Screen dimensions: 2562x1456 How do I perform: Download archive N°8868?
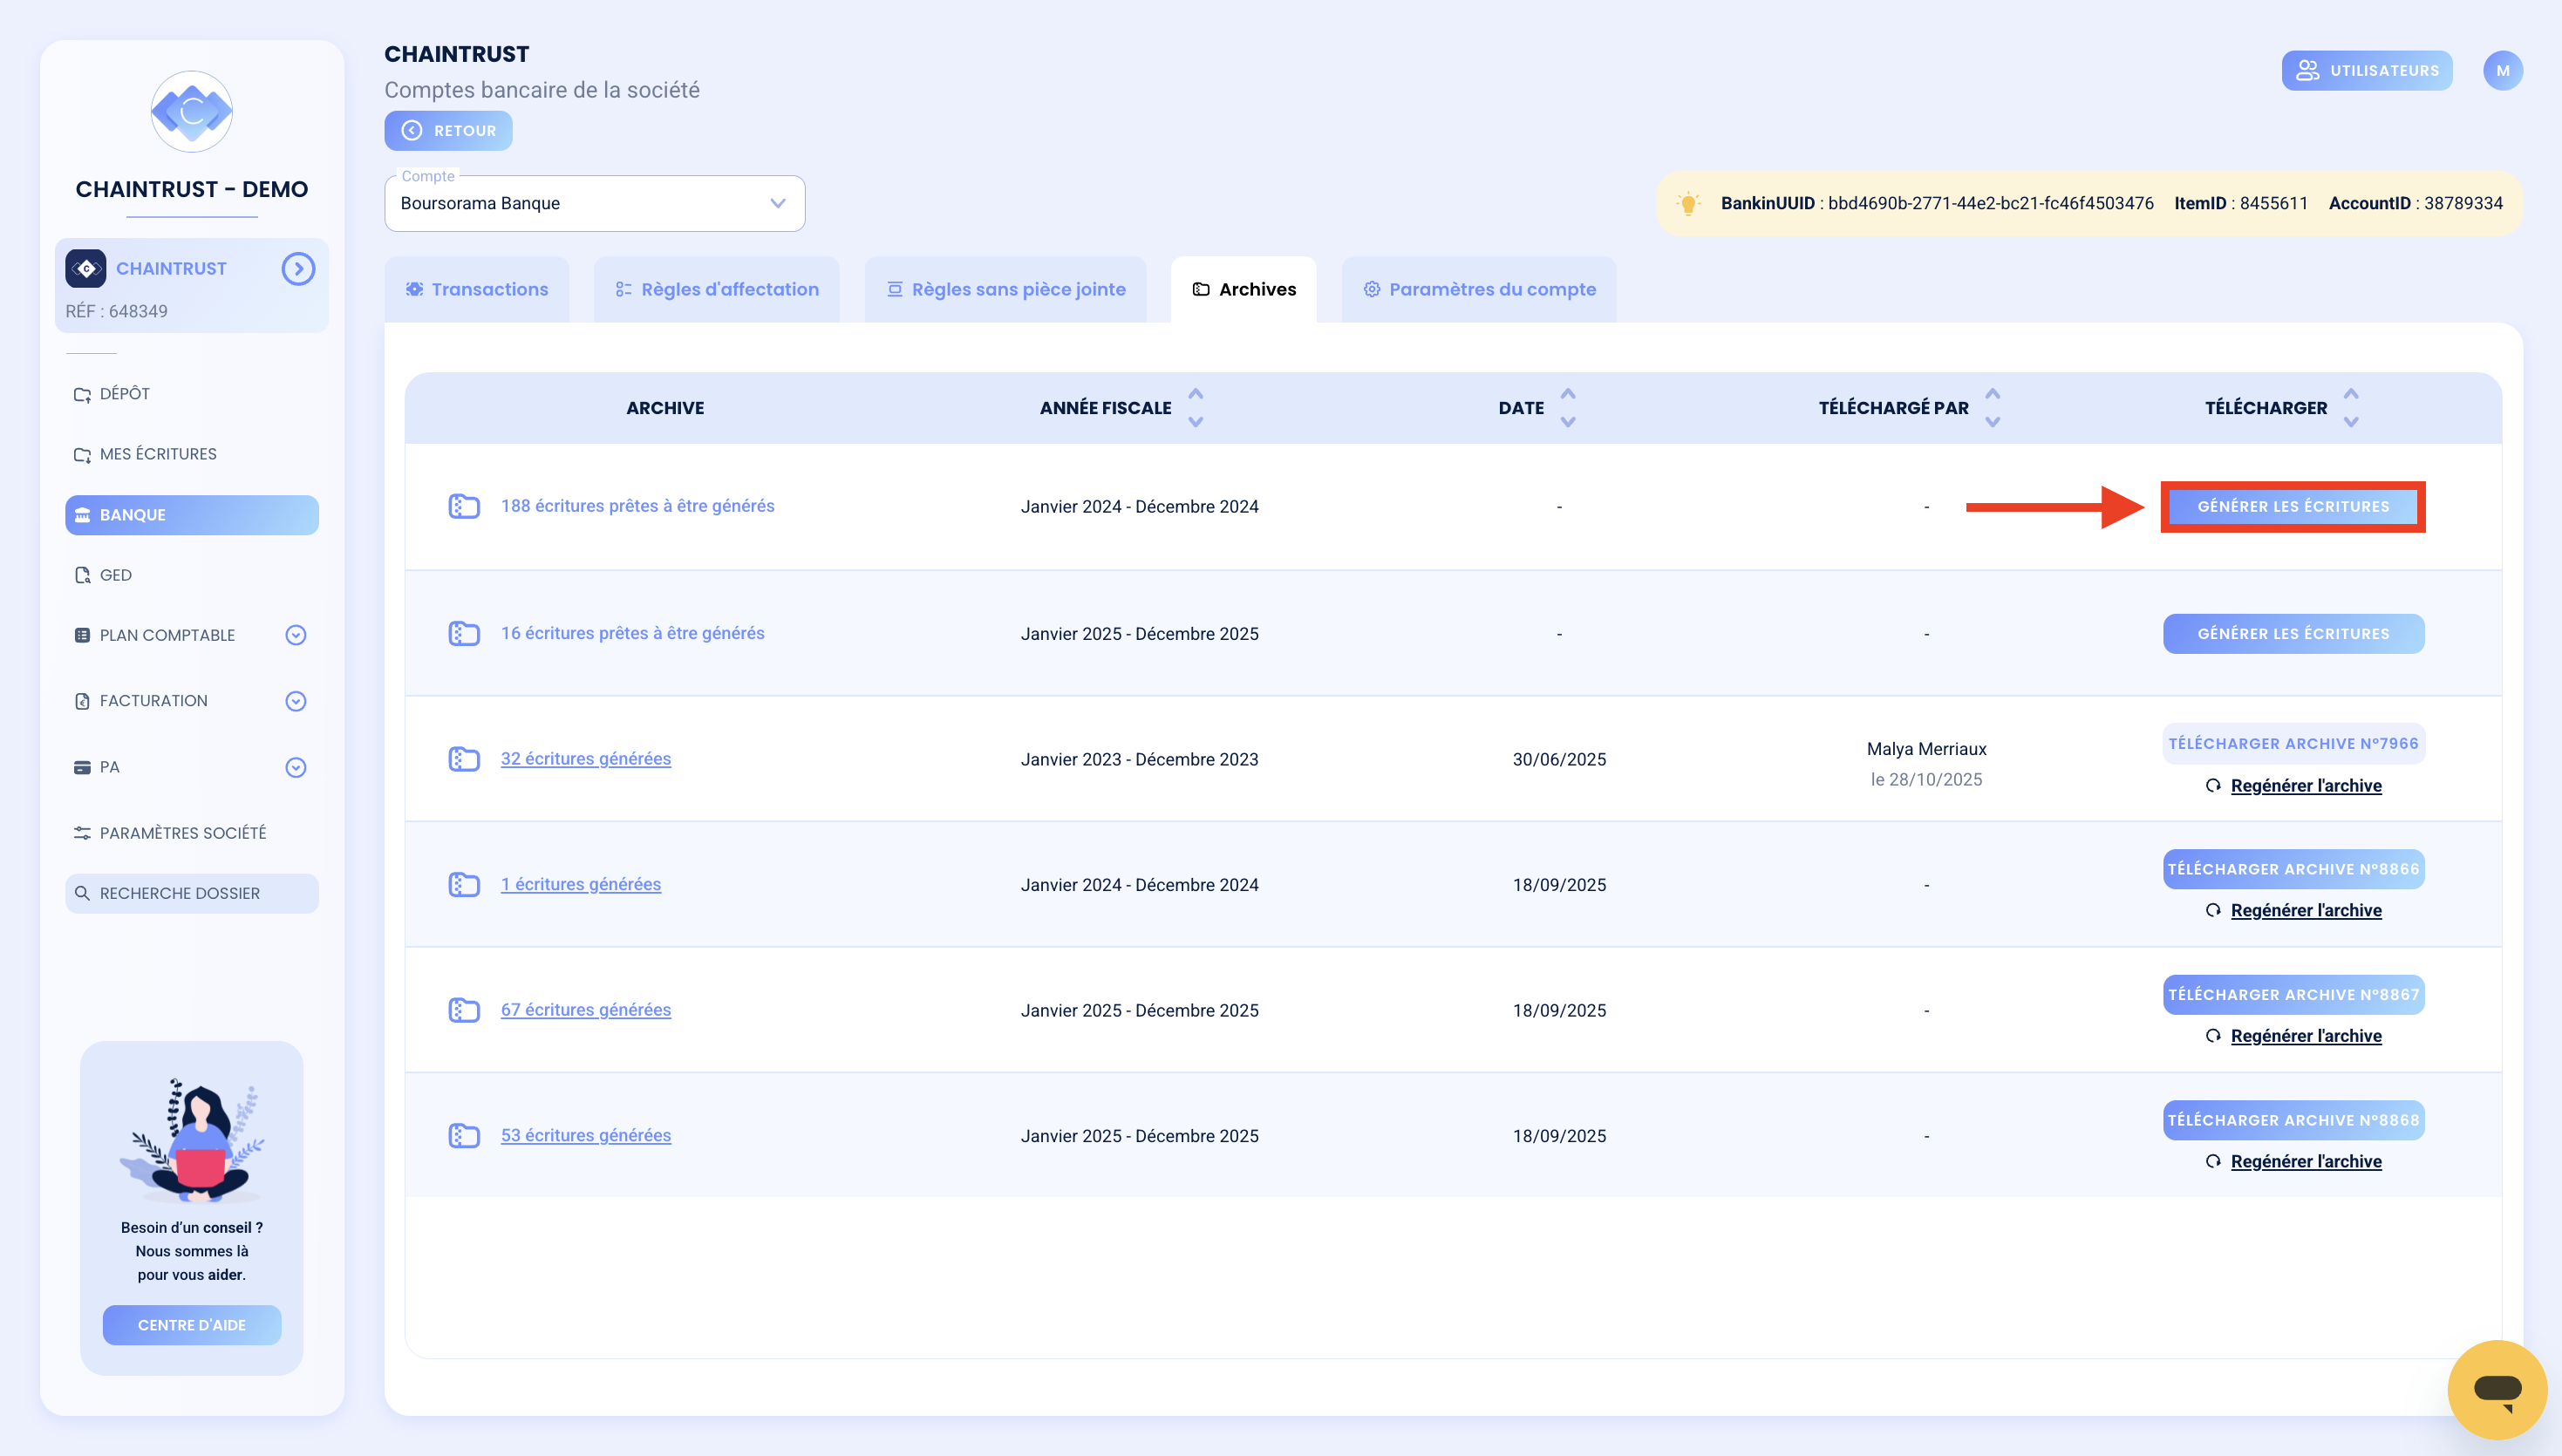(x=2293, y=1120)
